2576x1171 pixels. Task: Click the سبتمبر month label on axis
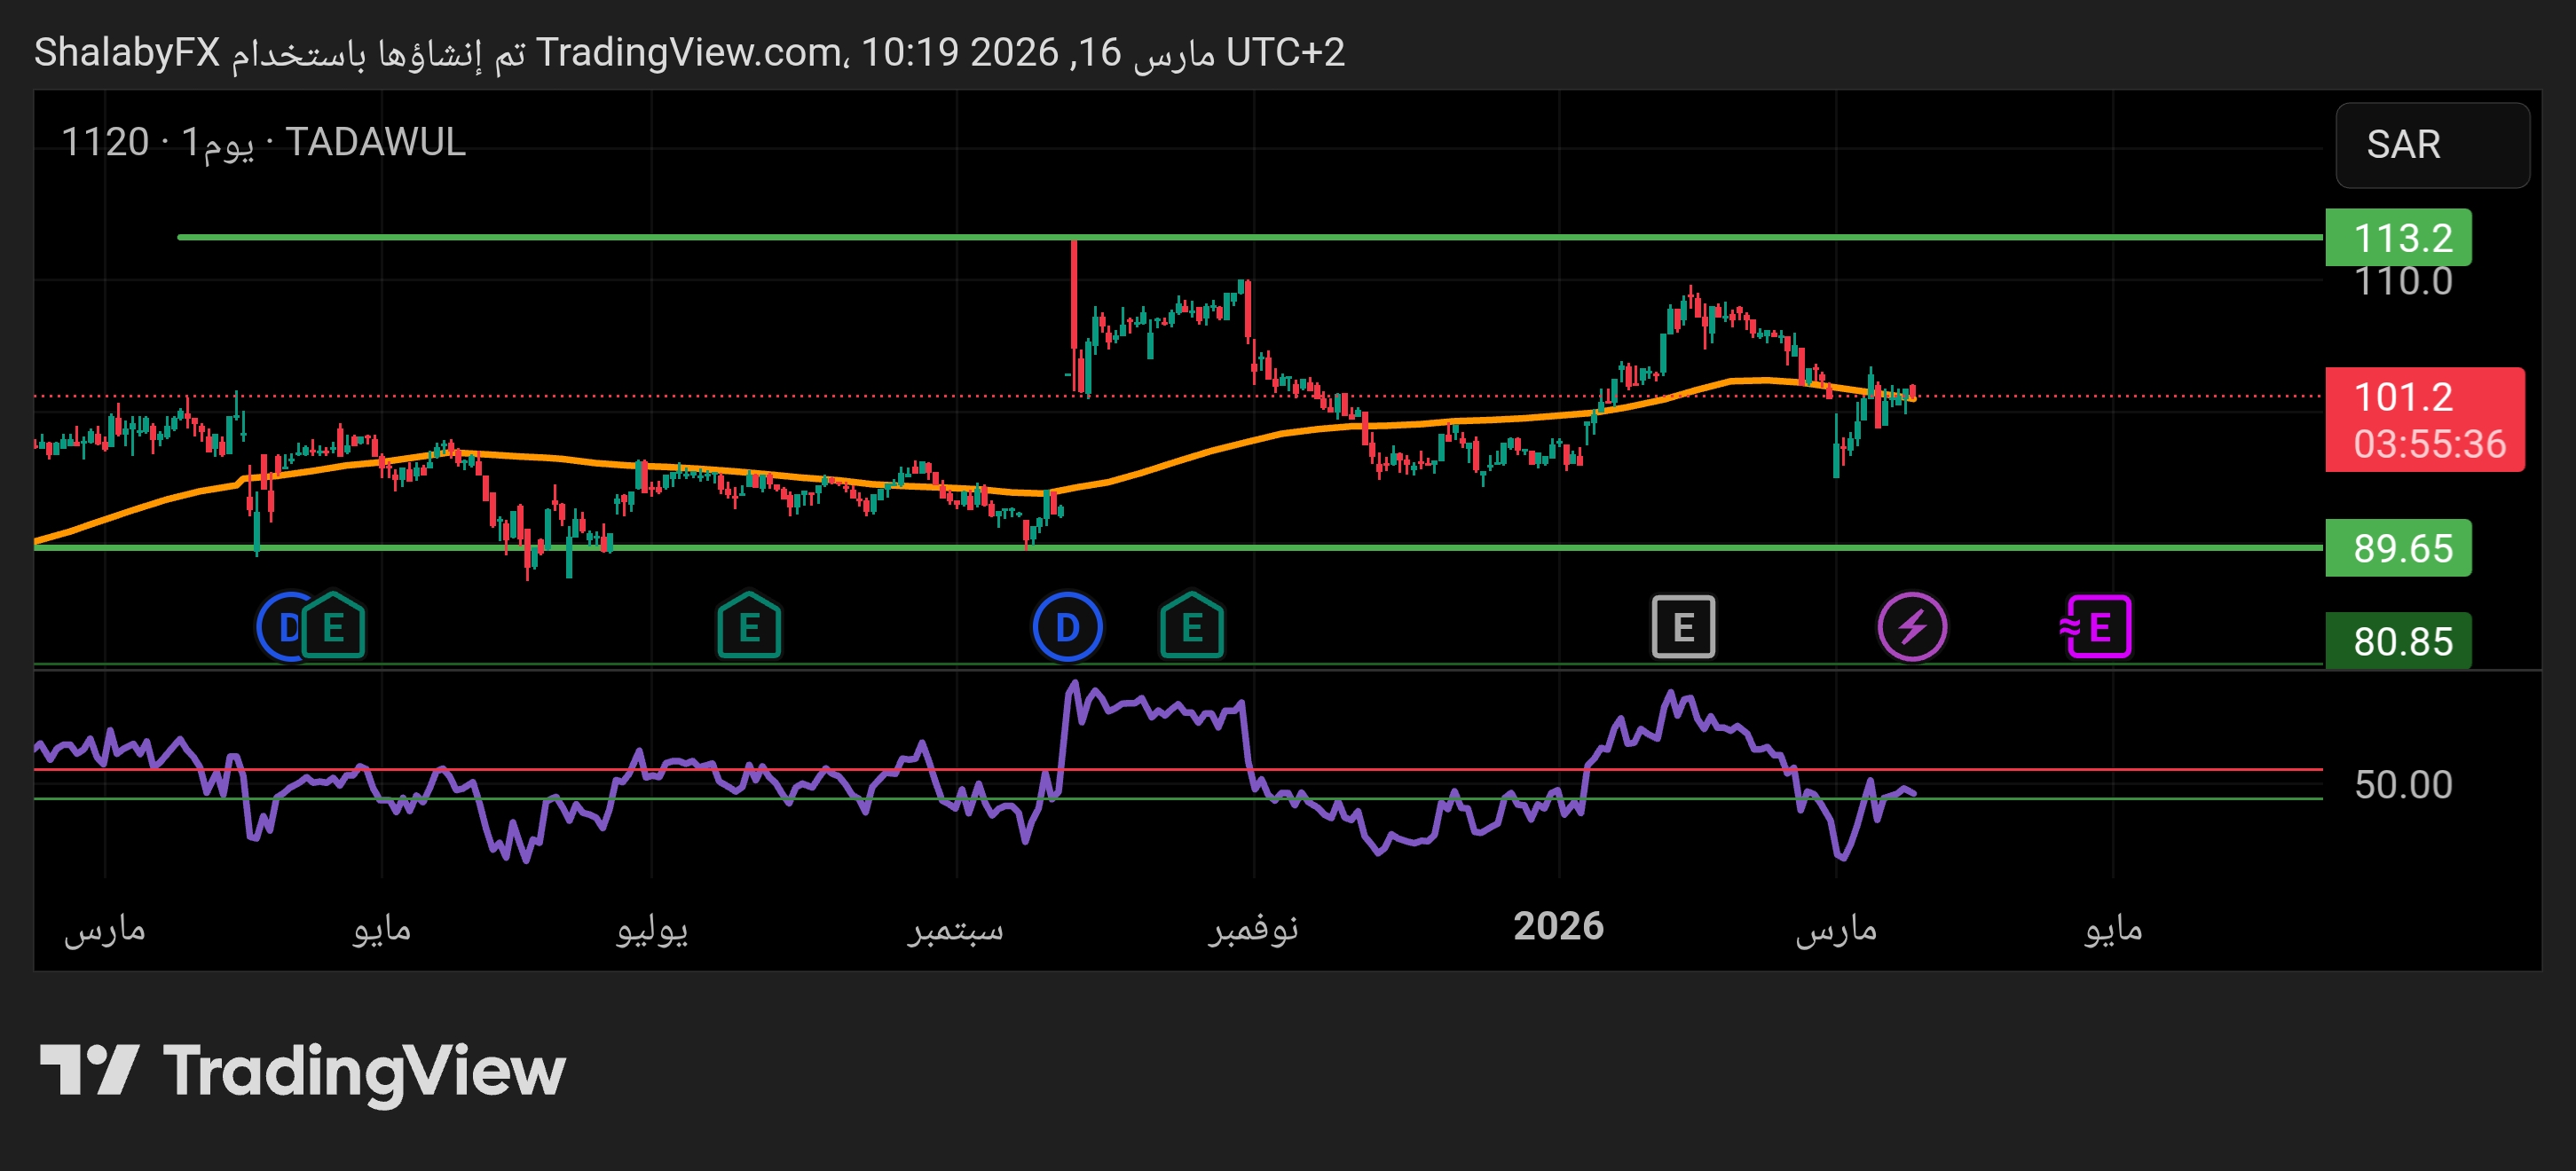tap(955, 928)
